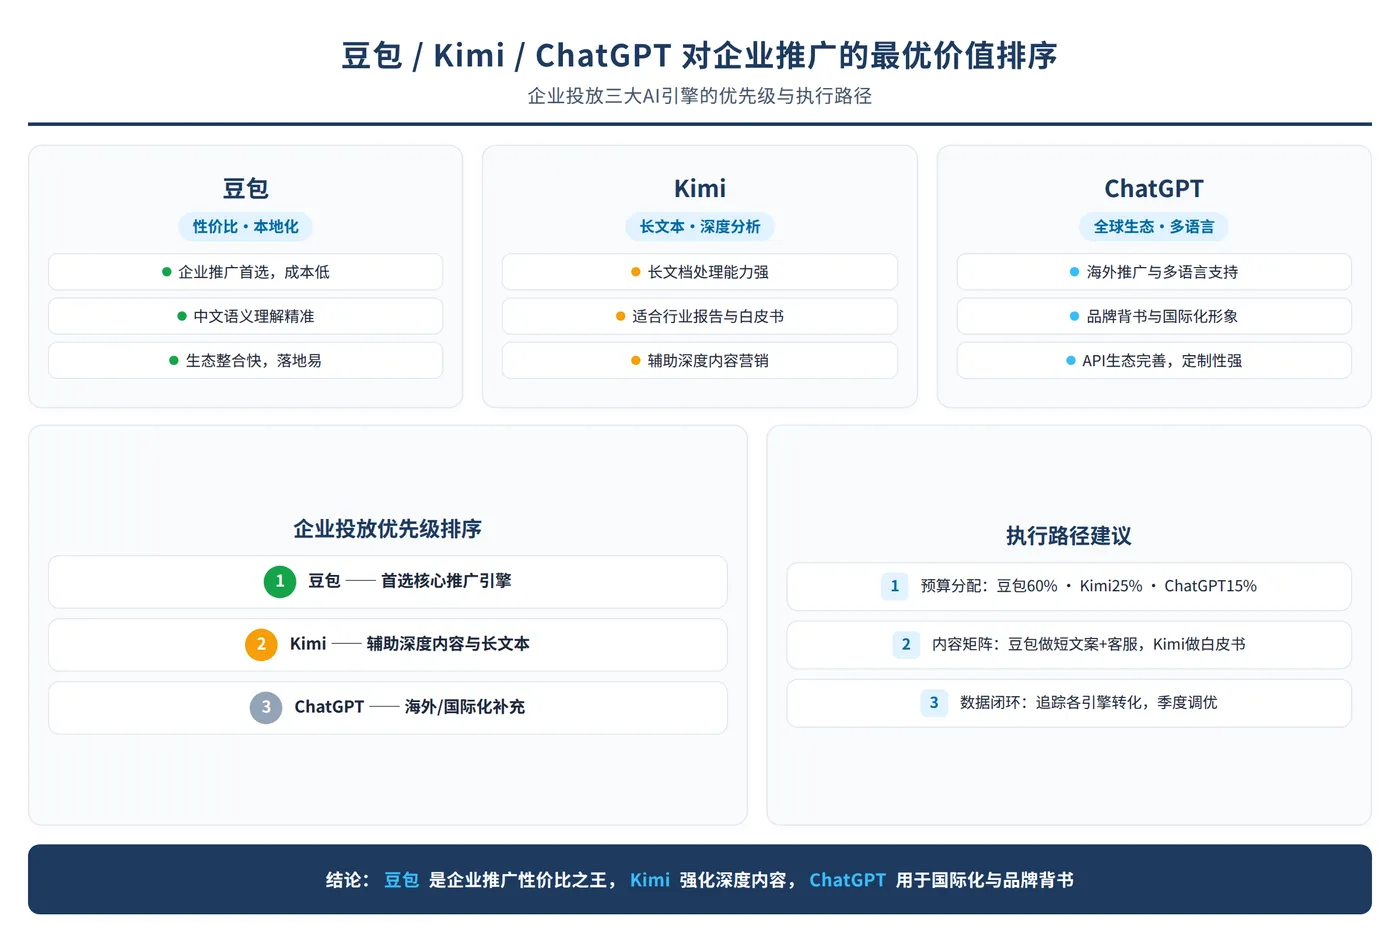Click the 性价比·本地化 tag pill
This screenshot has height=933, width=1400.
[246, 227]
